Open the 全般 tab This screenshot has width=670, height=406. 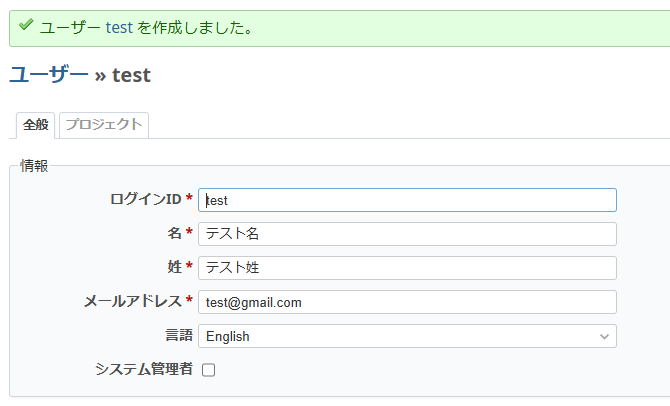[x=35, y=125]
